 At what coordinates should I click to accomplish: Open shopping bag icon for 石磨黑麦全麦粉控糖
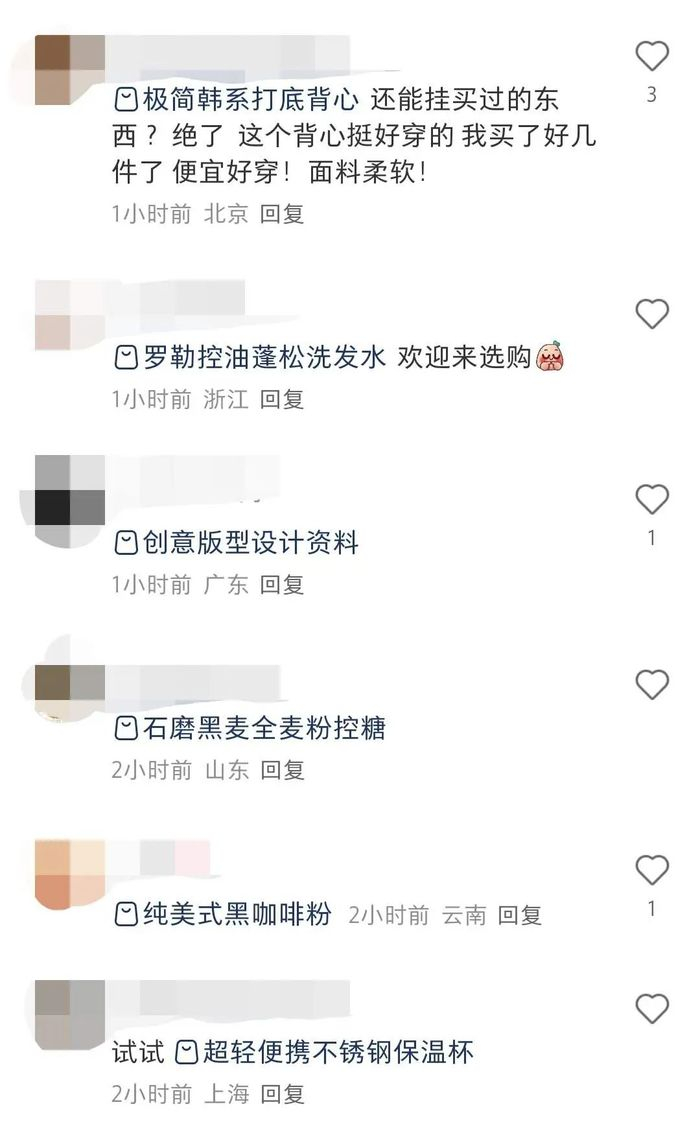[126, 728]
